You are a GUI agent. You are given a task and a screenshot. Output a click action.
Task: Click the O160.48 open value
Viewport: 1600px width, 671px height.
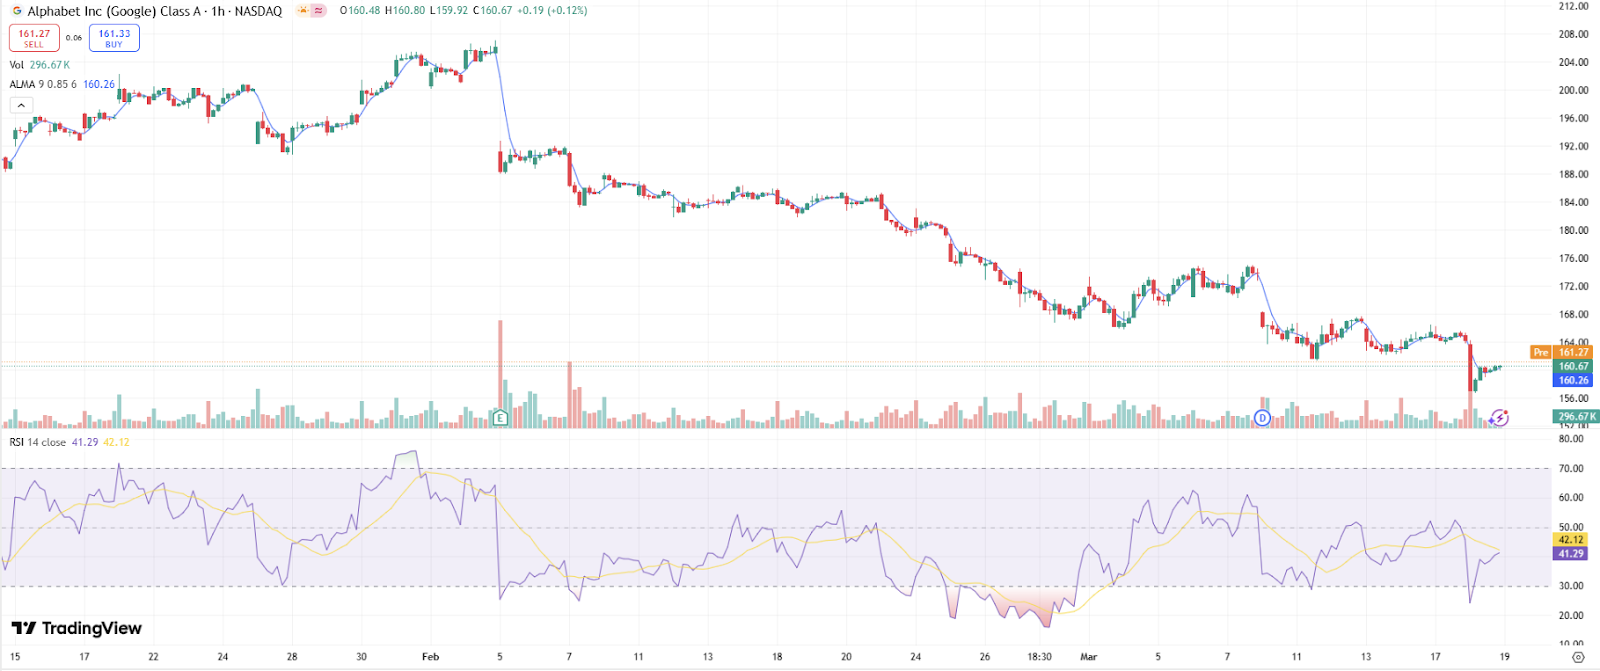pyautogui.click(x=360, y=11)
